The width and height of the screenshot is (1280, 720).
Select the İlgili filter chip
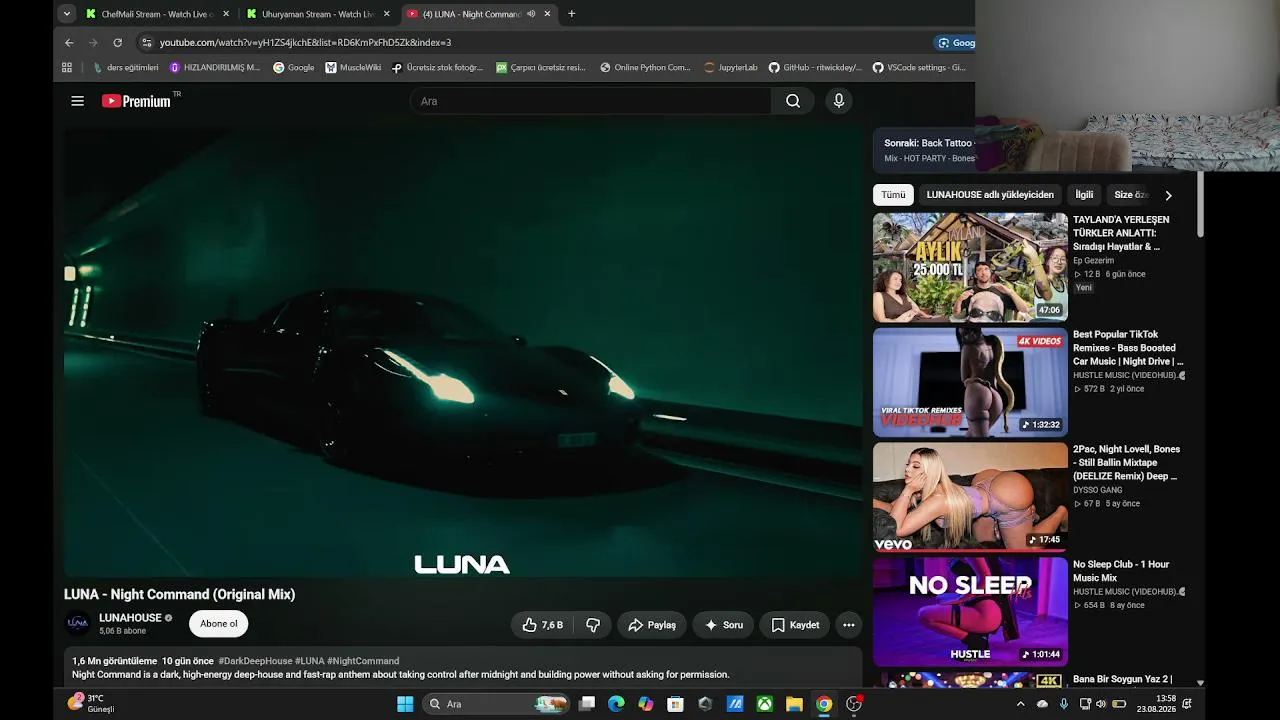[x=1084, y=195]
